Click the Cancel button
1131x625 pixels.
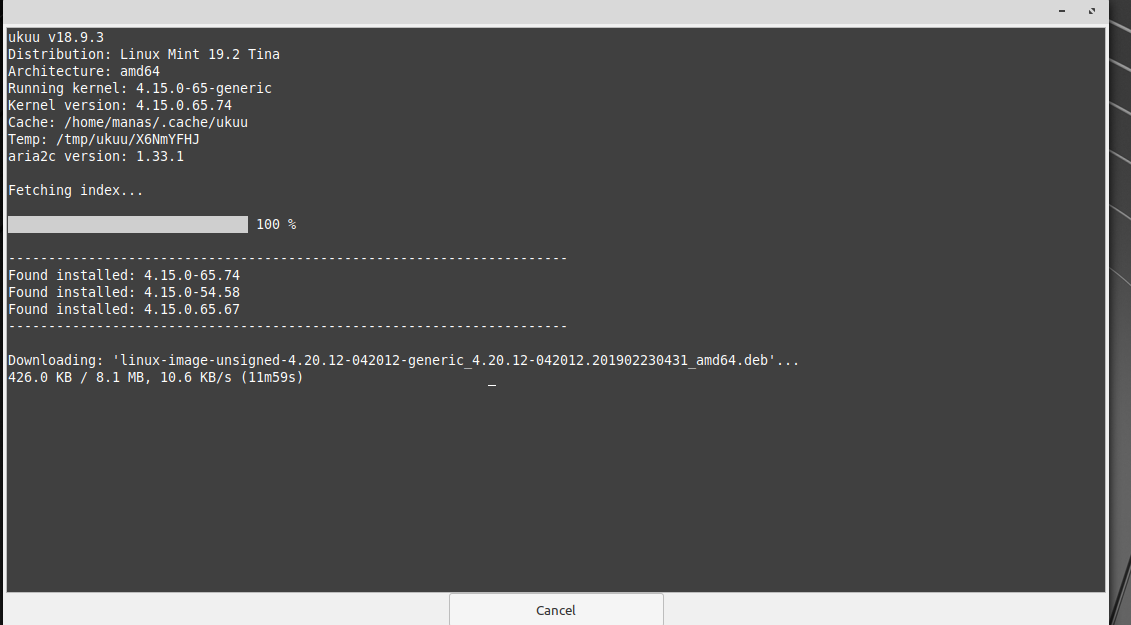(555, 610)
